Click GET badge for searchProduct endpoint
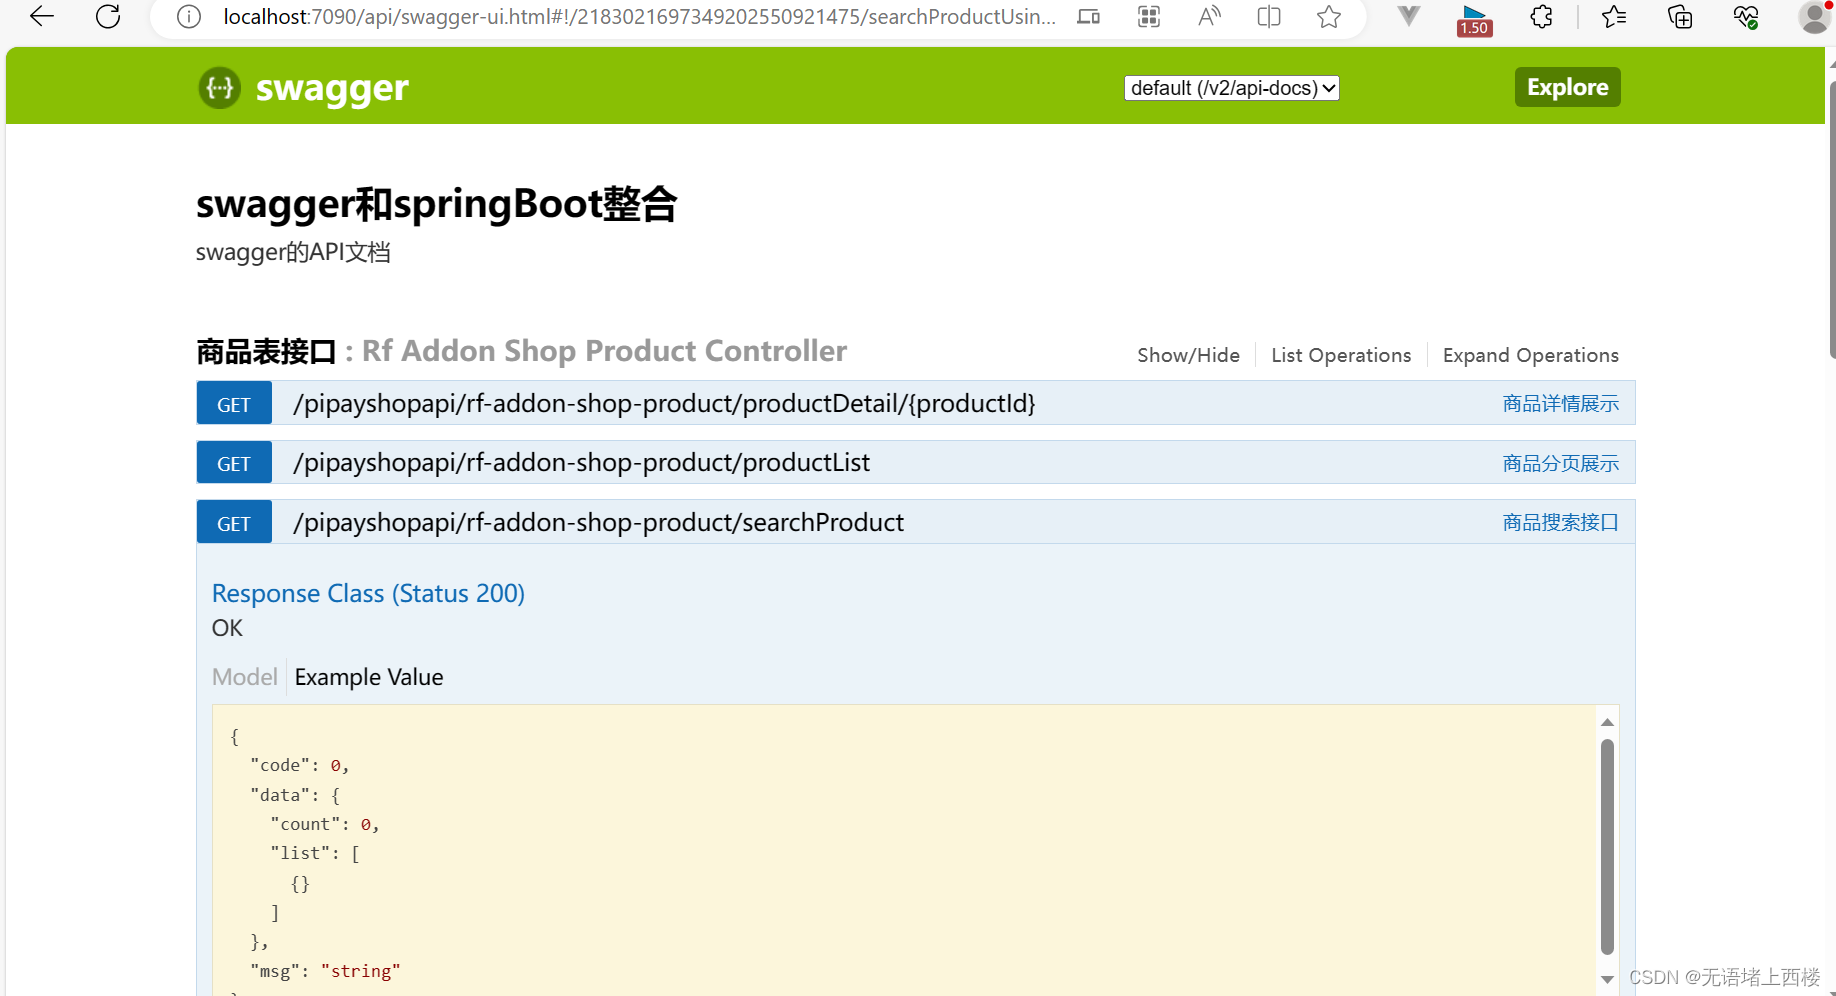1836x996 pixels. [x=234, y=522]
